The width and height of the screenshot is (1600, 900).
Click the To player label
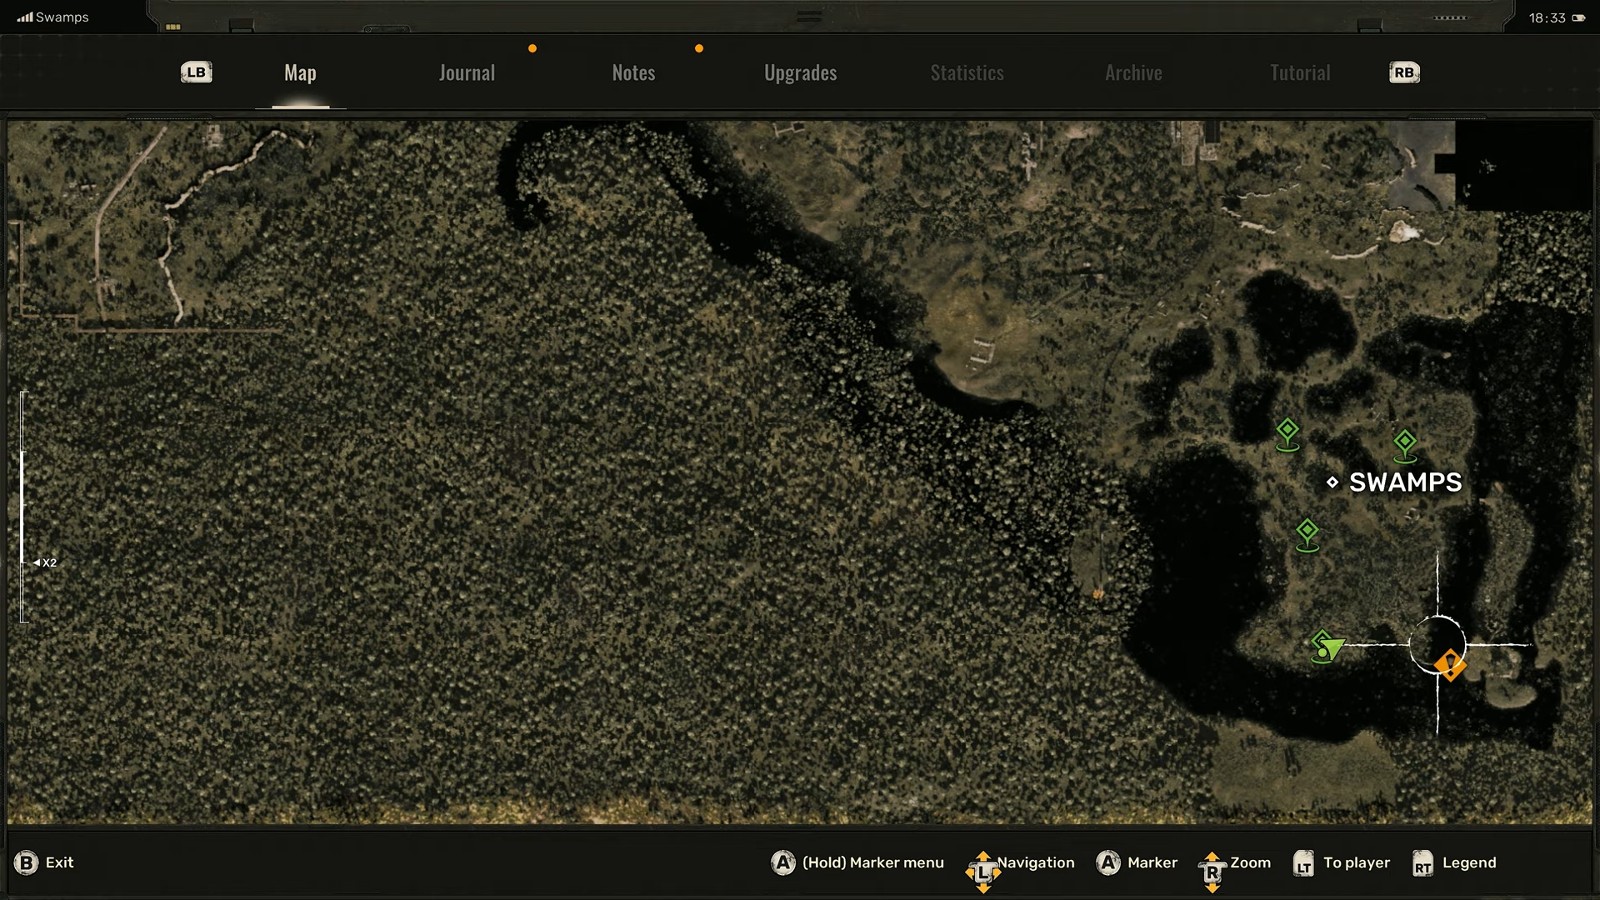pos(1356,862)
